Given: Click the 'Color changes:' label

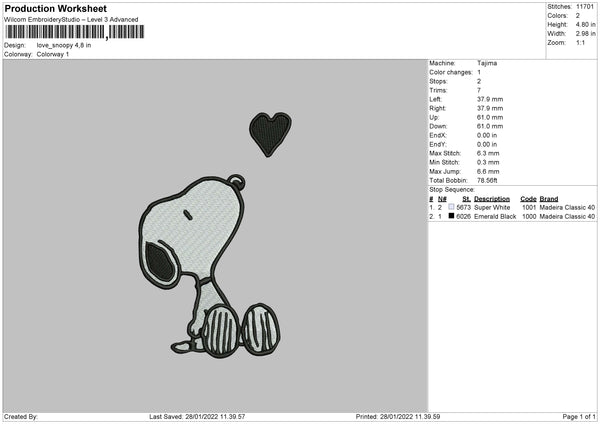Looking at the screenshot, I should coord(451,72).
